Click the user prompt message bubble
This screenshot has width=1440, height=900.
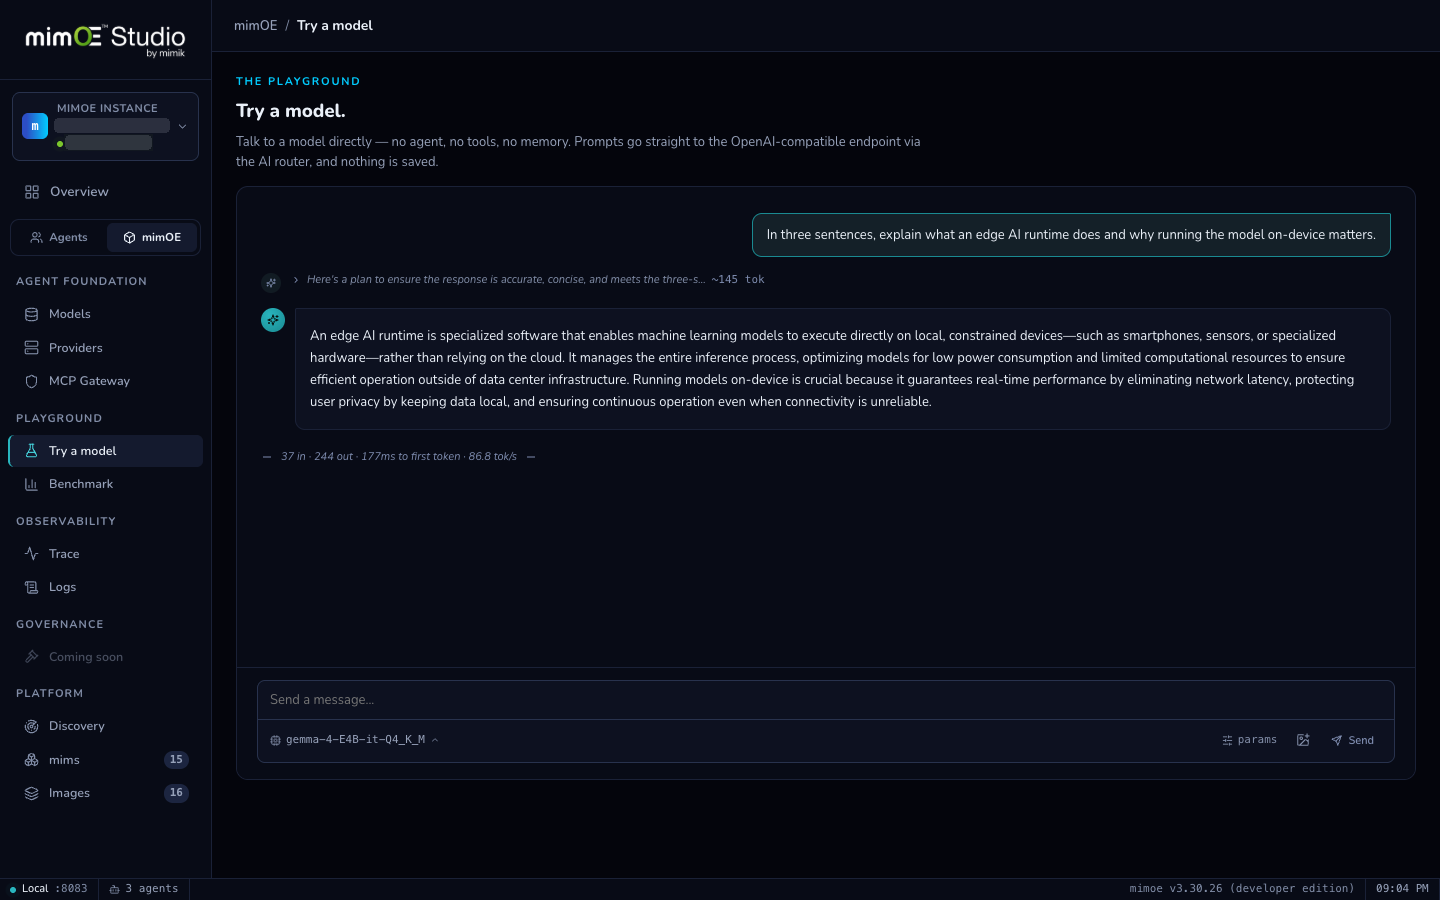pyautogui.click(x=1071, y=235)
